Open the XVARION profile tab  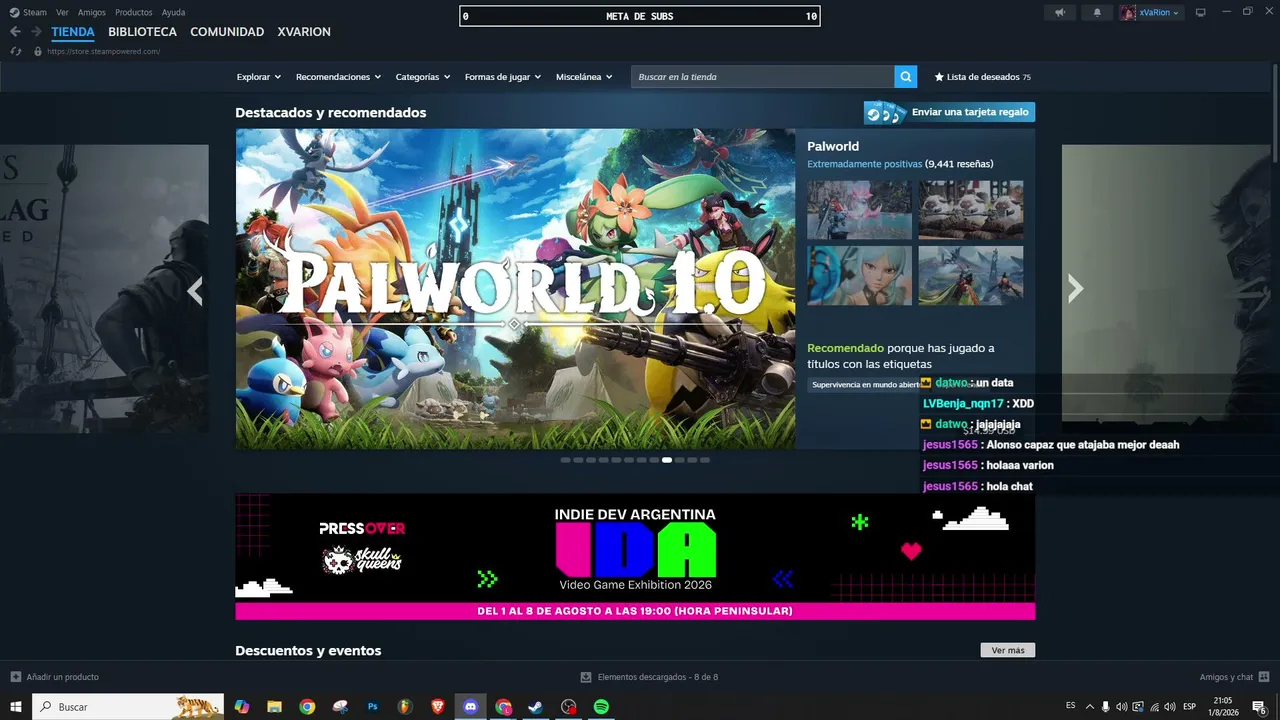pos(304,32)
